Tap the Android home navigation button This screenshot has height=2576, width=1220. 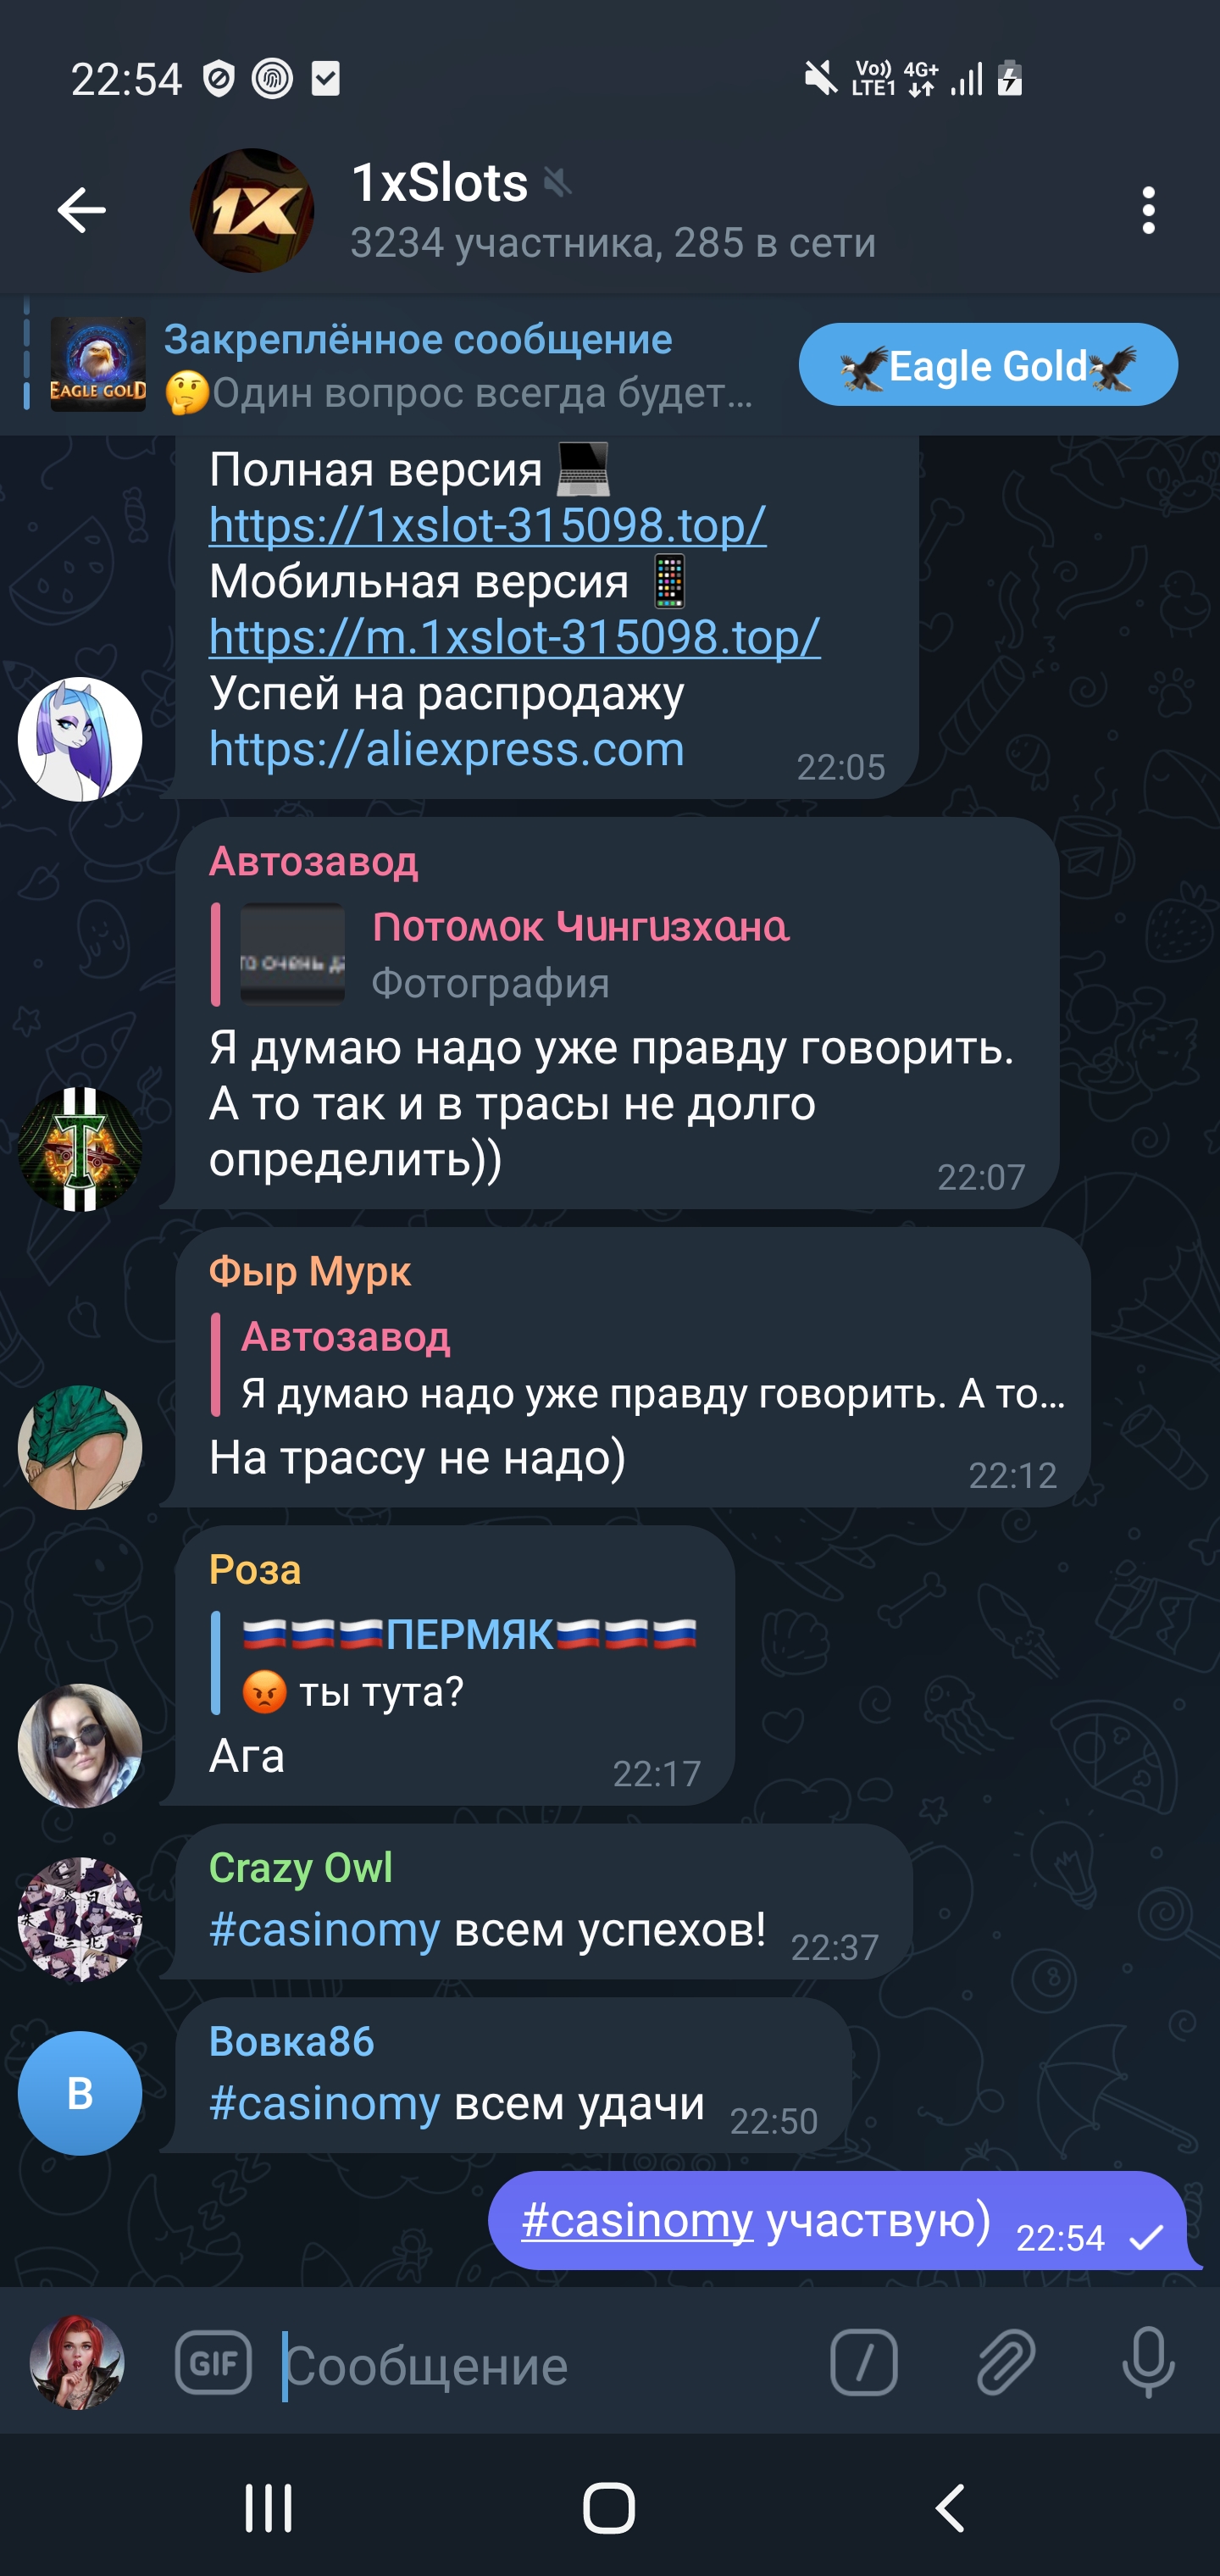(609, 2508)
